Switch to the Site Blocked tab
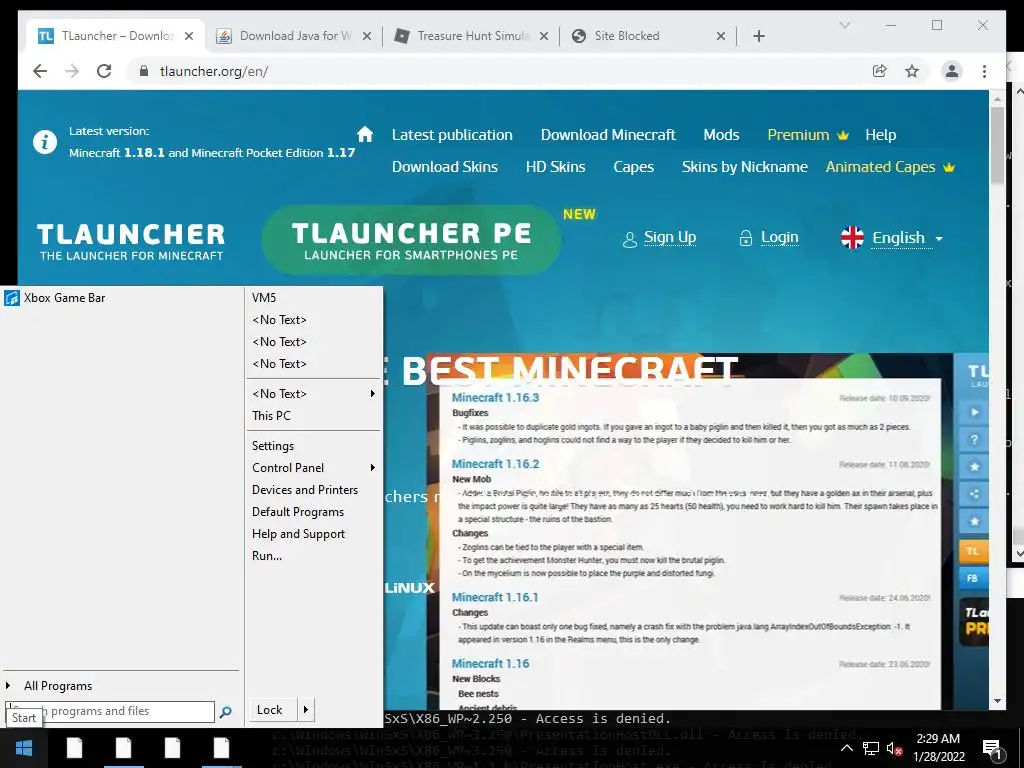Image resolution: width=1024 pixels, height=768 pixels. click(647, 36)
